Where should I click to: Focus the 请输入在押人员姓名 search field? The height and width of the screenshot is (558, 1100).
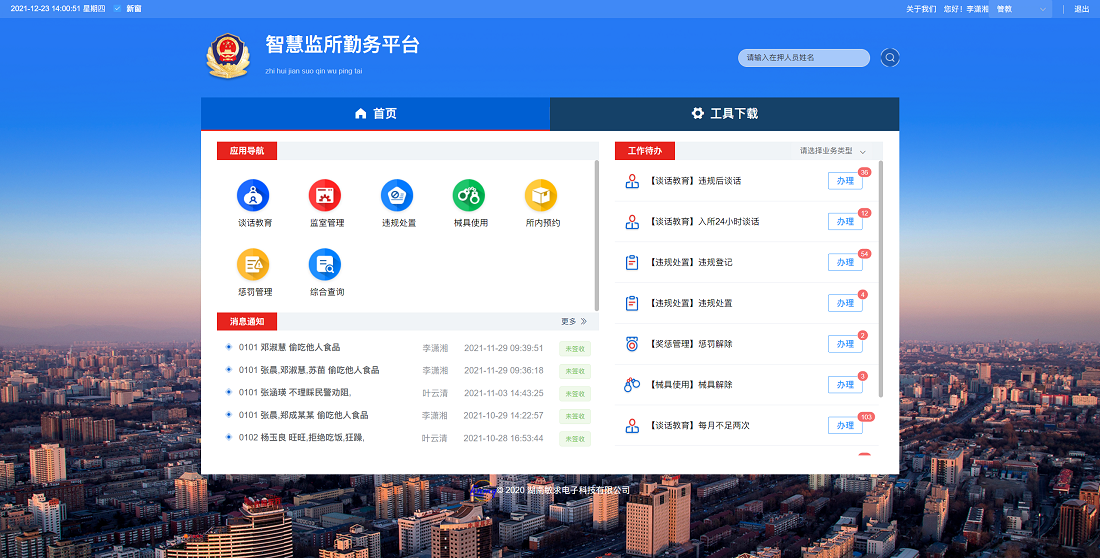click(804, 58)
